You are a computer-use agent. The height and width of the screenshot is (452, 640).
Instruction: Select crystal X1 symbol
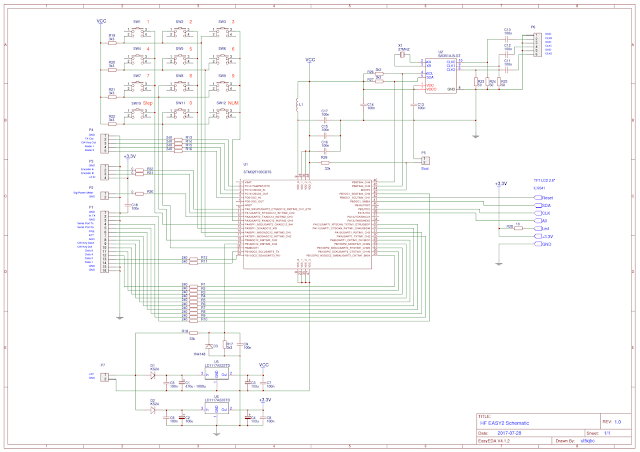click(x=402, y=54)
